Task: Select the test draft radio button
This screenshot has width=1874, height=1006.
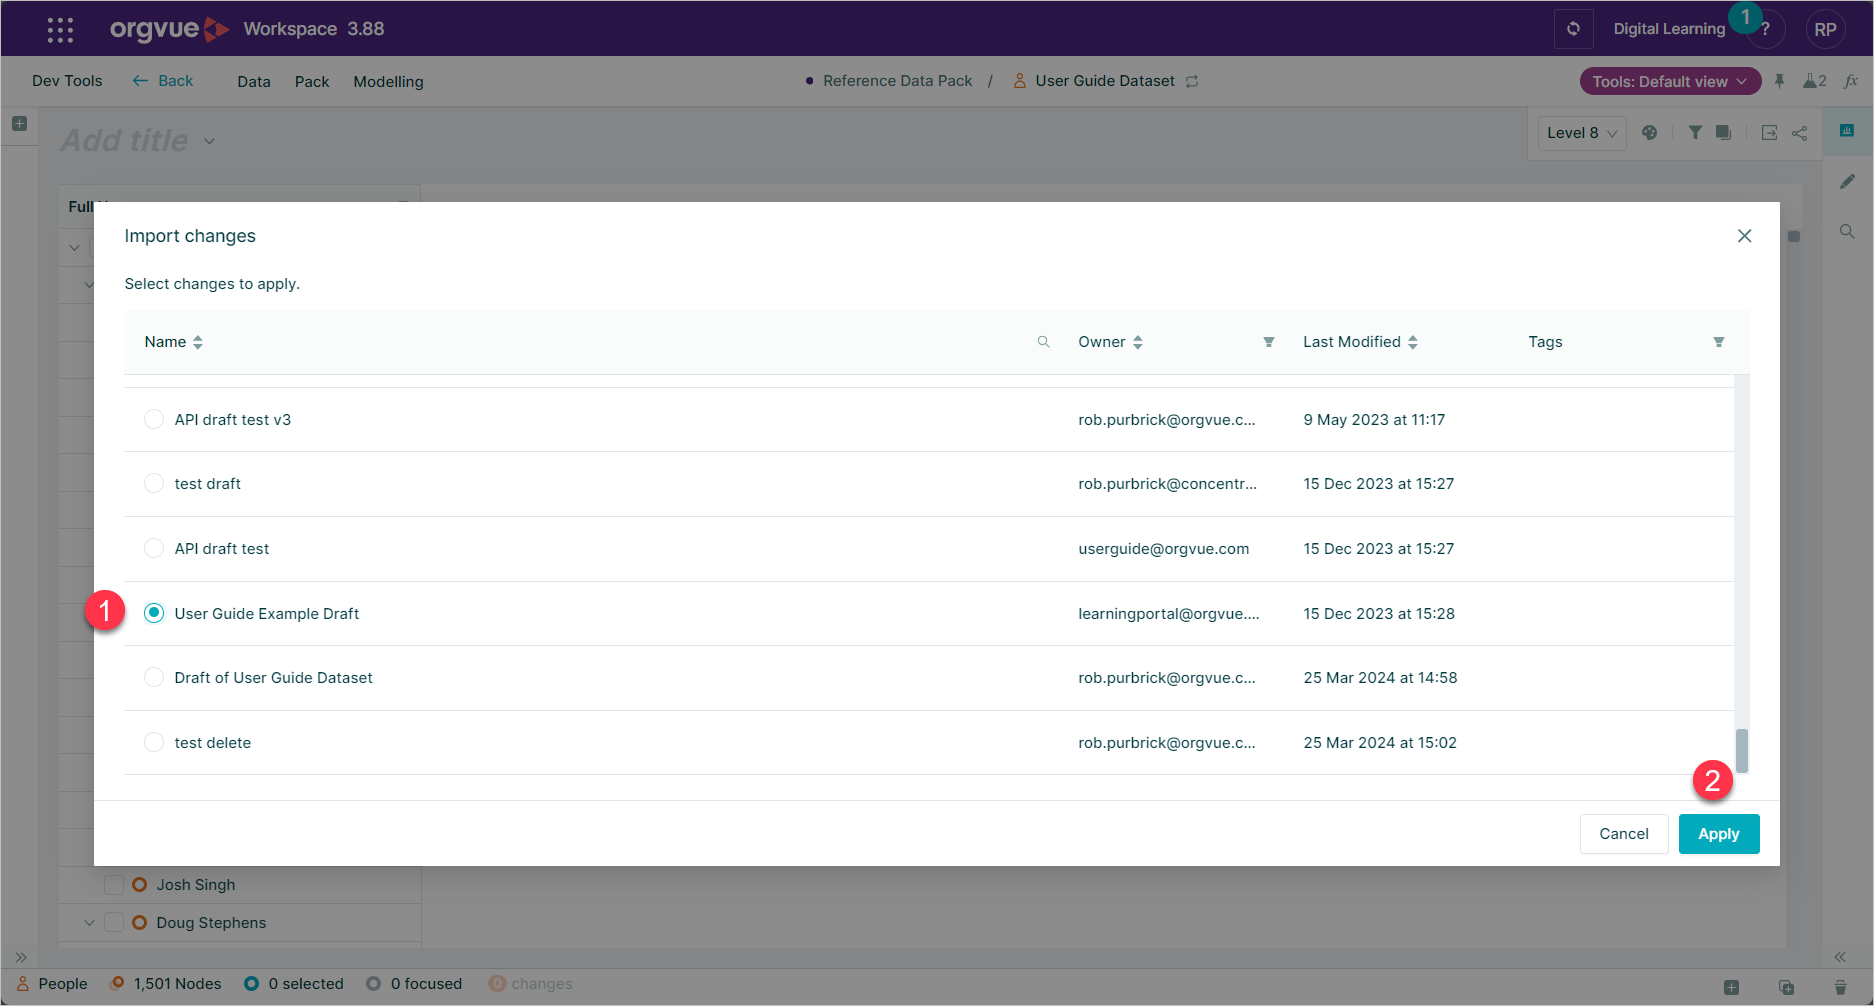Action: (x=154, y=483)
